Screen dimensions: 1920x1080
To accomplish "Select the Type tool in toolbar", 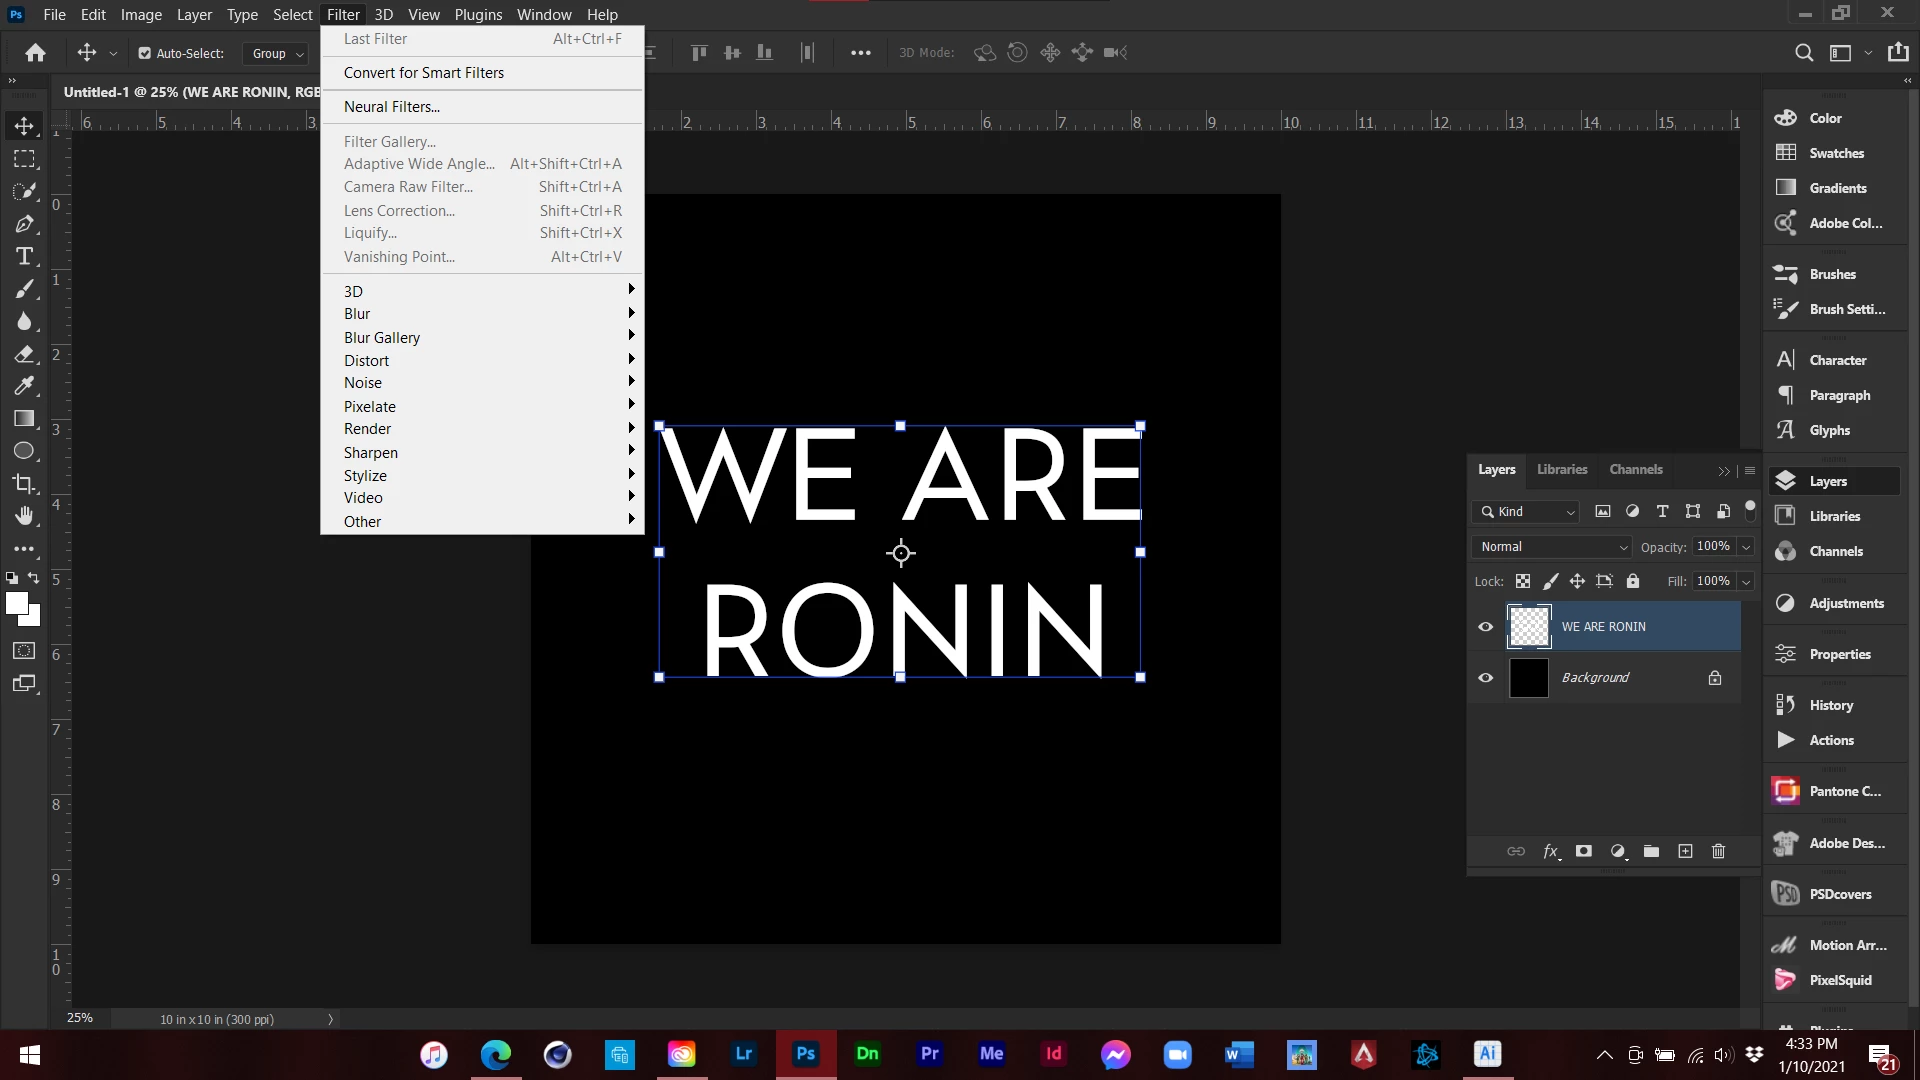I will (24, 257).
